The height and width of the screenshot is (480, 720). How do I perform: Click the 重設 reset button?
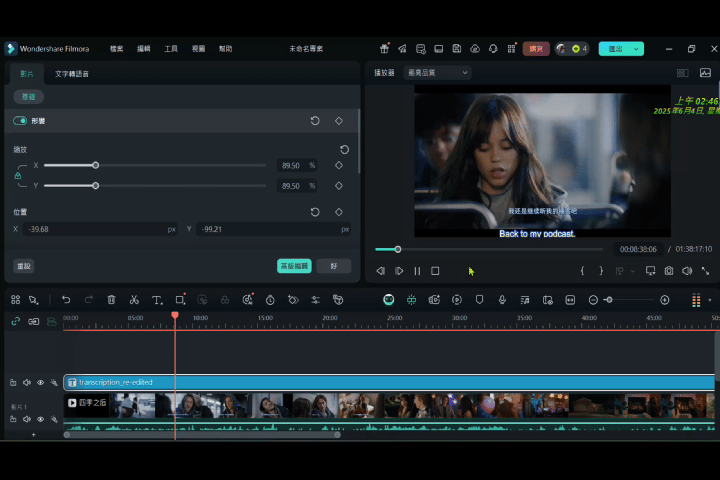click(24, 266)
